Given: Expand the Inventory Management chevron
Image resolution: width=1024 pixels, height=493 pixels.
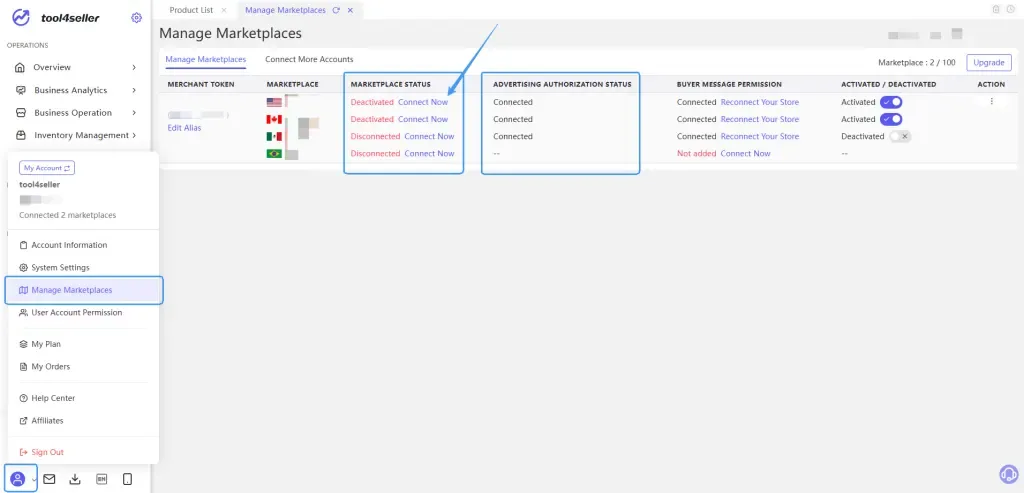Looking at the screenshot, I should (134, 135).
